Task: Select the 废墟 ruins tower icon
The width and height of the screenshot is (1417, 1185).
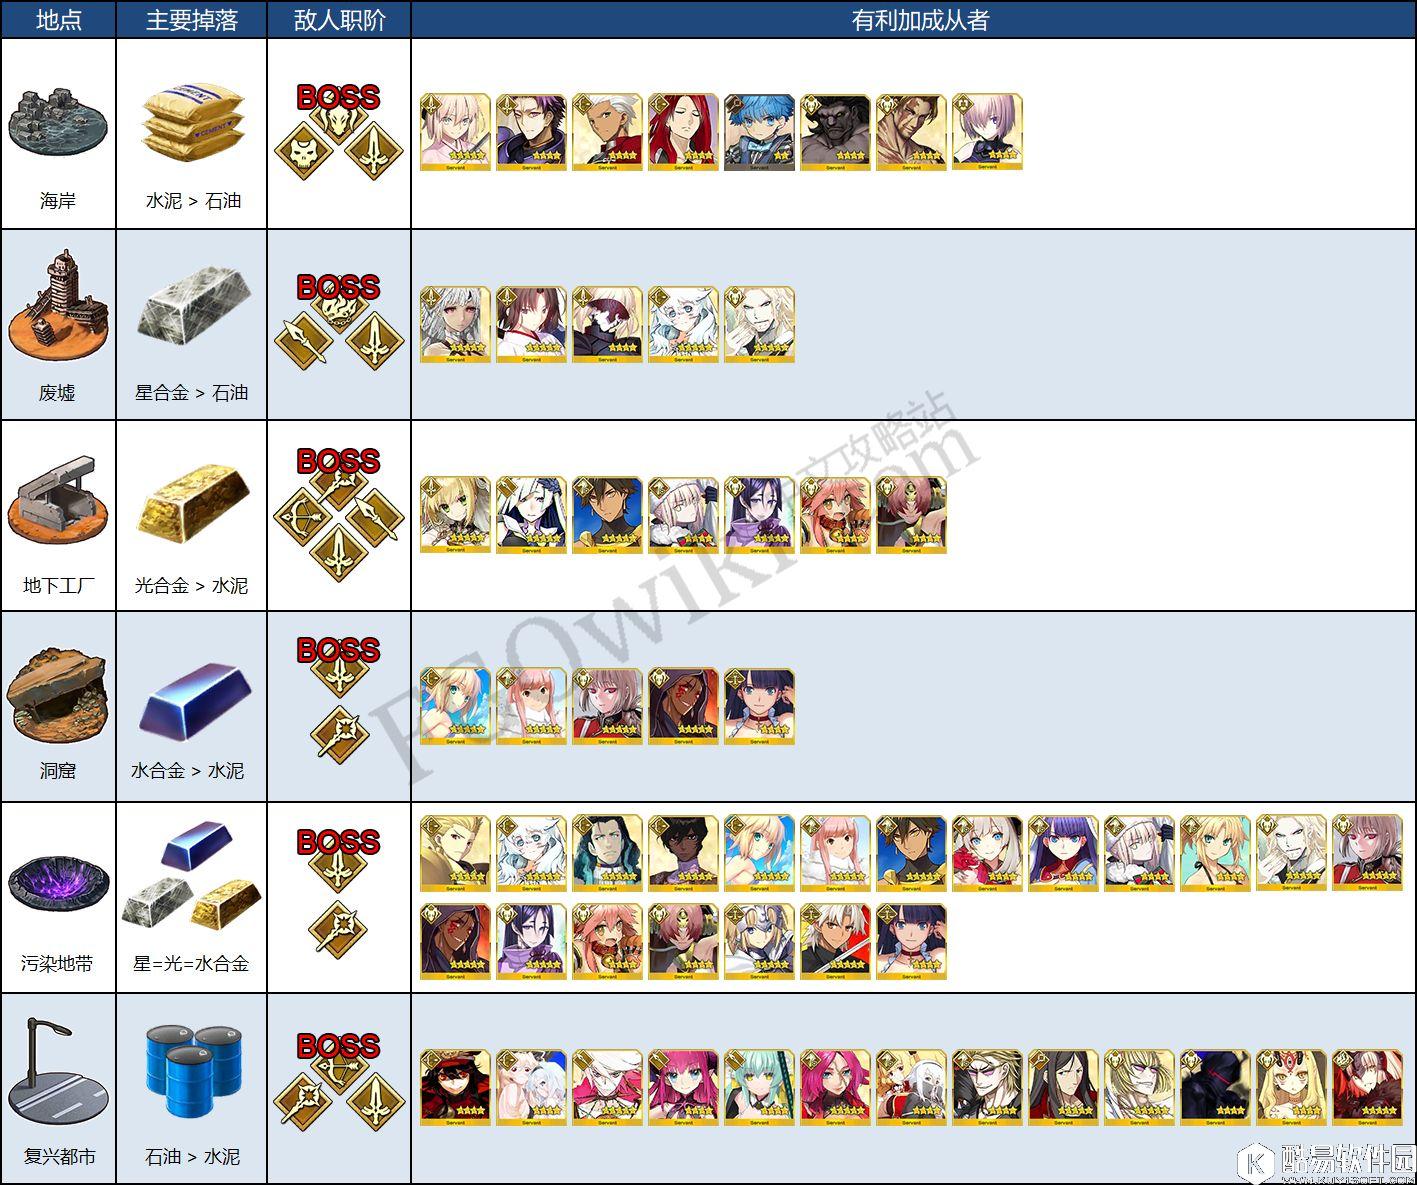Action: [x=58, y=307]
